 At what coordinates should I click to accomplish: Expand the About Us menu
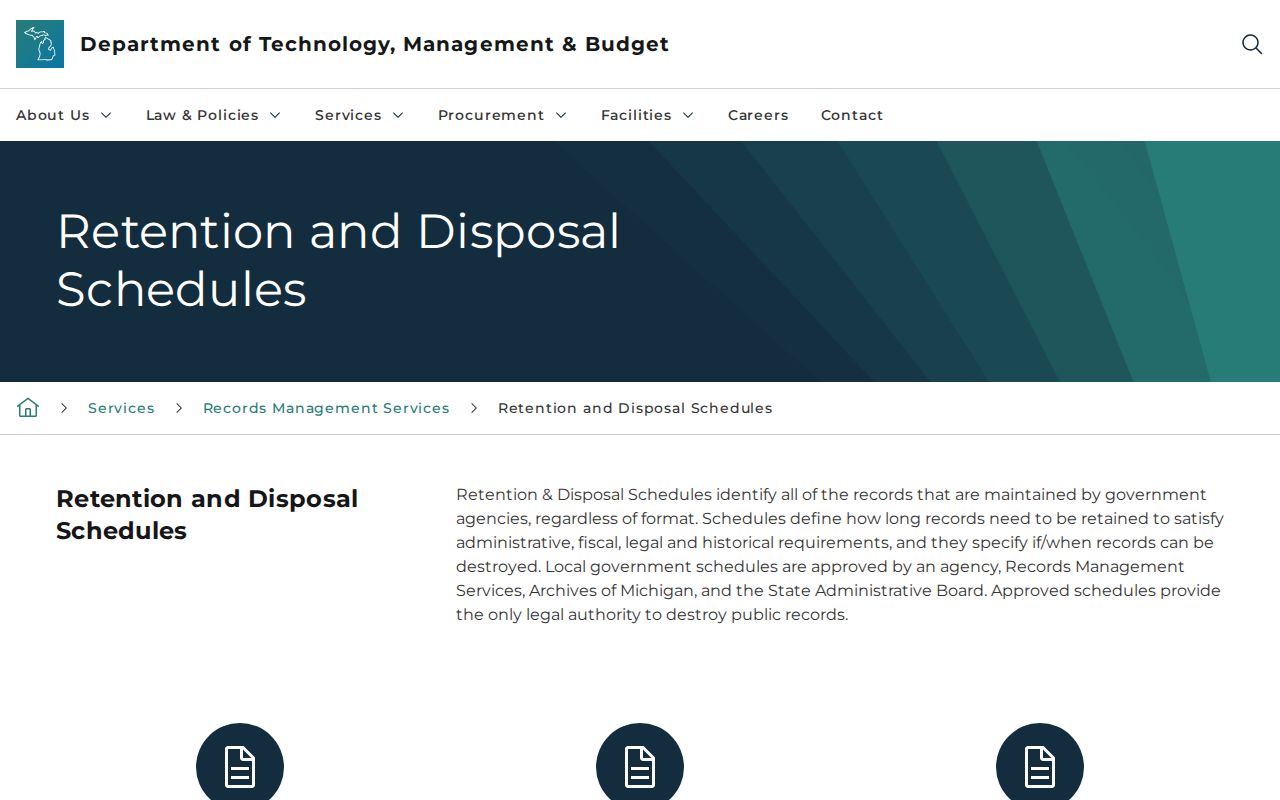point(64,115)
